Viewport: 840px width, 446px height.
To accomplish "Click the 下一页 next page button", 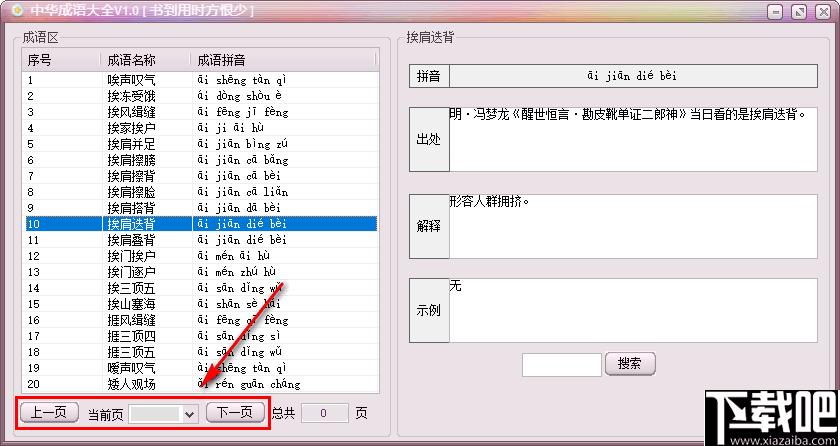I will click(x=235, y=412).
